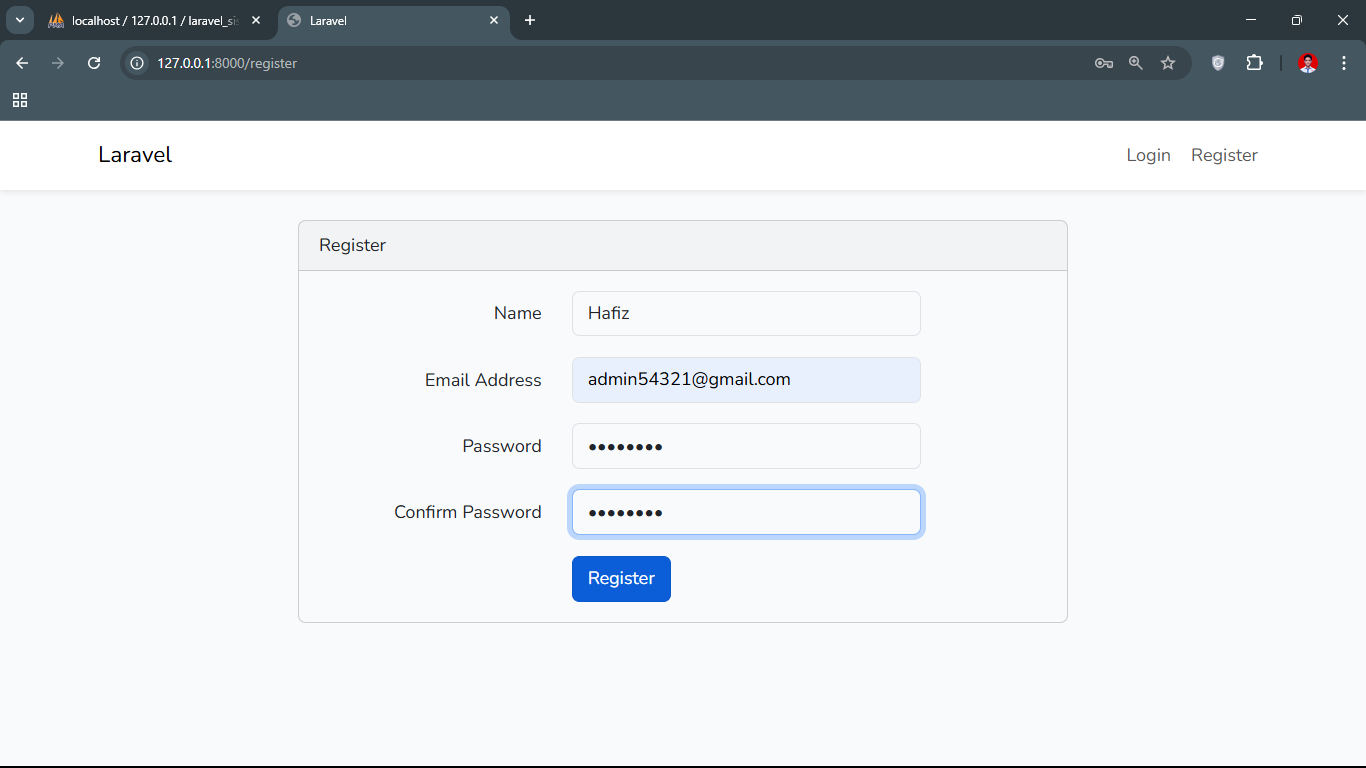The height and width of the screenshot is (768, 1366).
Task: Click the apps grid icon in bookmarks bar
Action: tap(20, 100)
